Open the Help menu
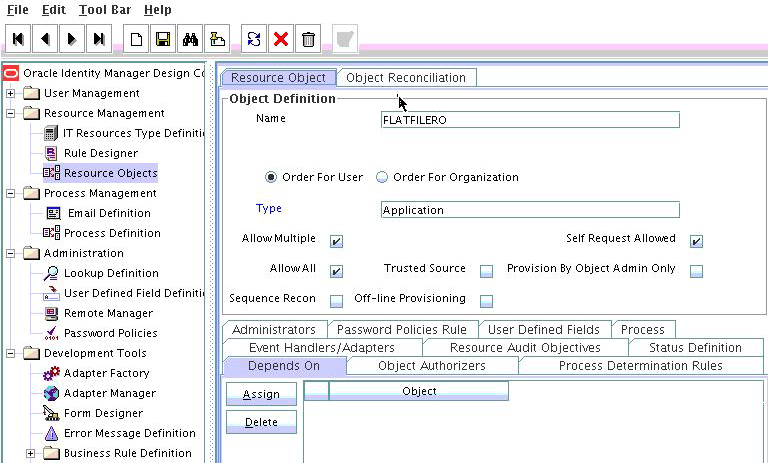The image size is (768, 466). pos(158,10)
